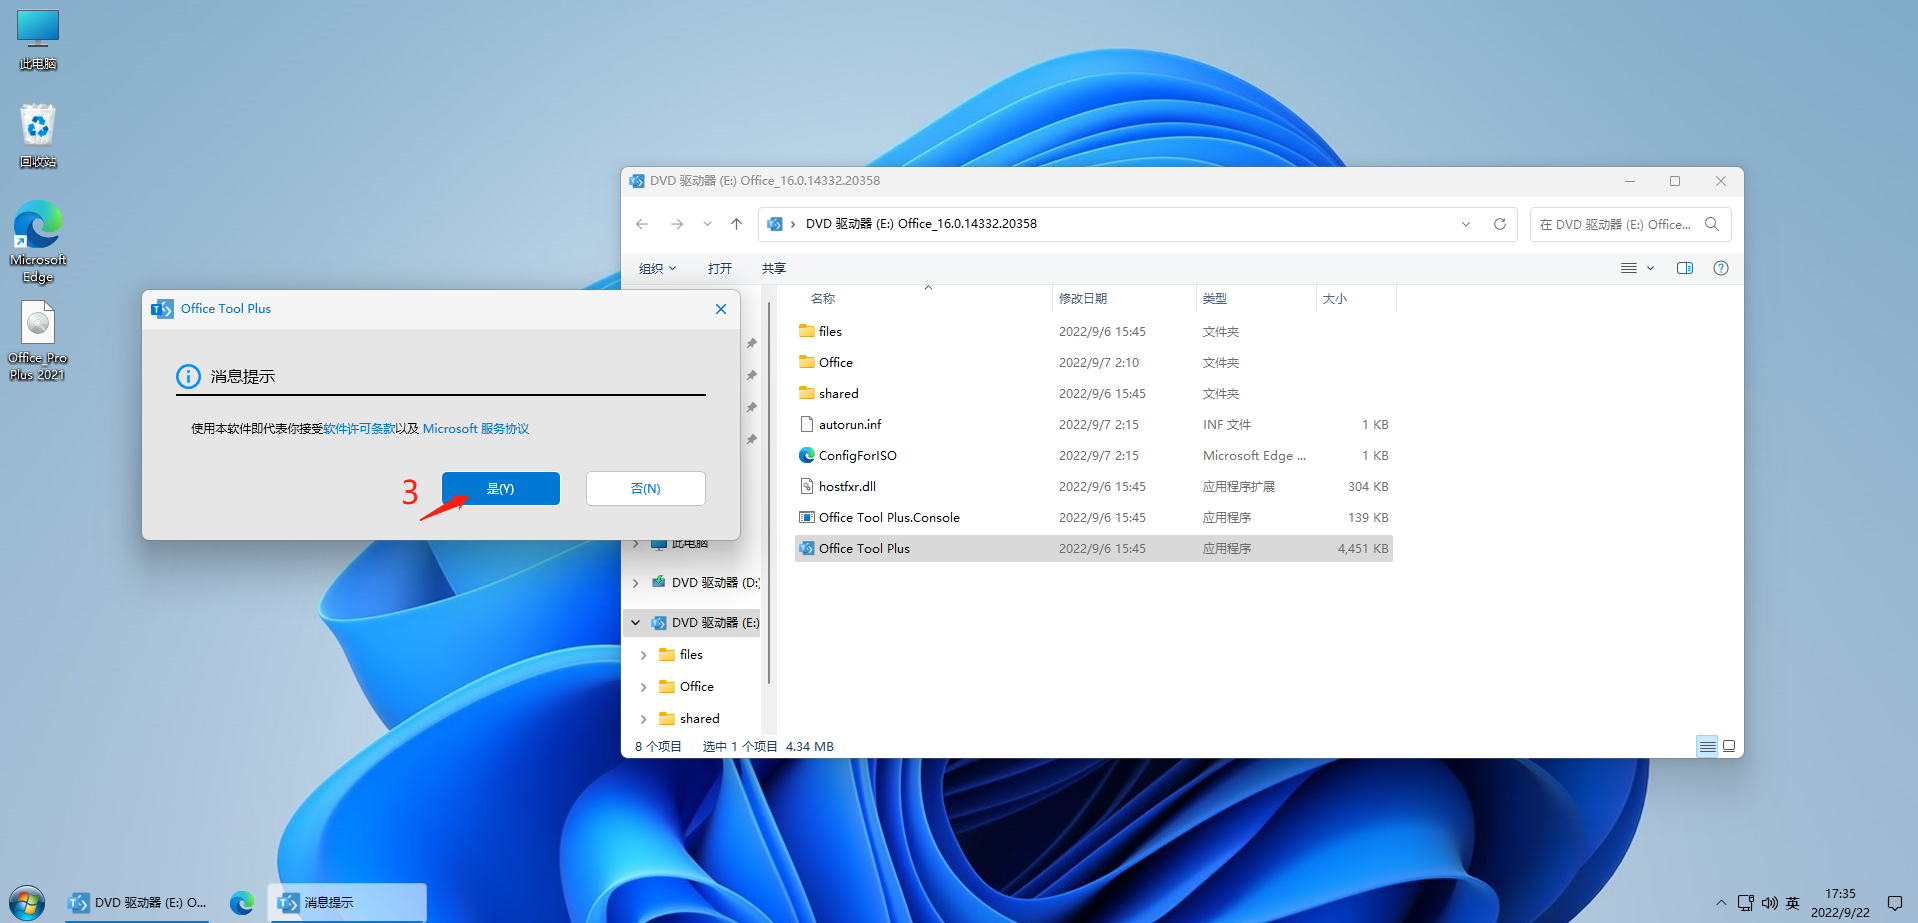This screenshot has height=923, width=1918.
Task: Click the search magnifier icon
Action: 1712,224
